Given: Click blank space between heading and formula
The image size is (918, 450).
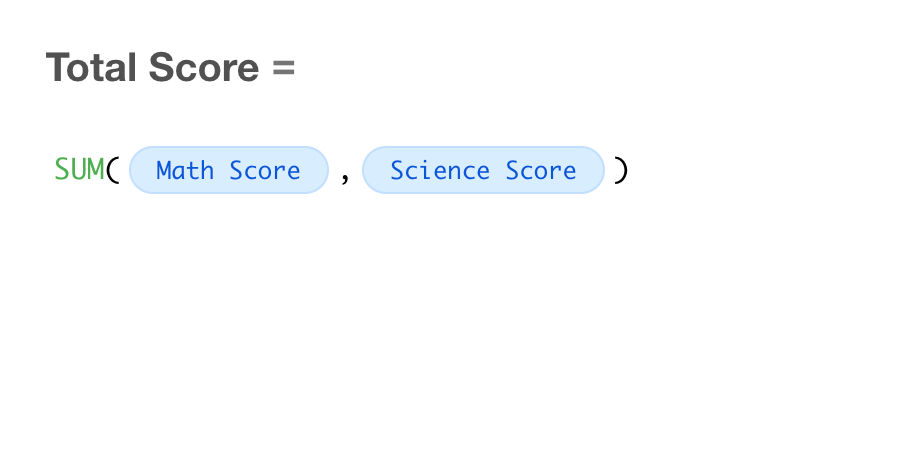Looking at the screenshot, I should pyautogui.click(x=459, y=115).
